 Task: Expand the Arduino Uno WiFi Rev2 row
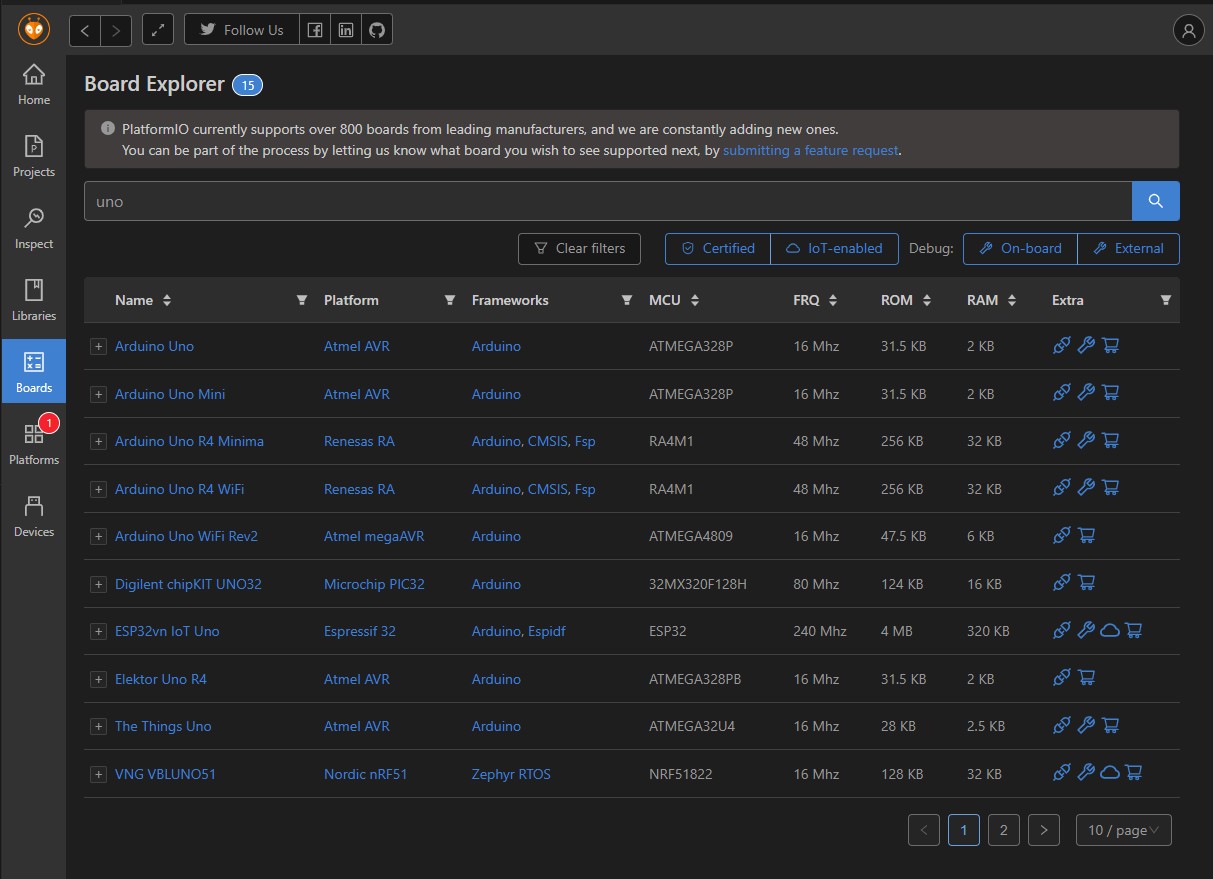[x=98, y=537]
